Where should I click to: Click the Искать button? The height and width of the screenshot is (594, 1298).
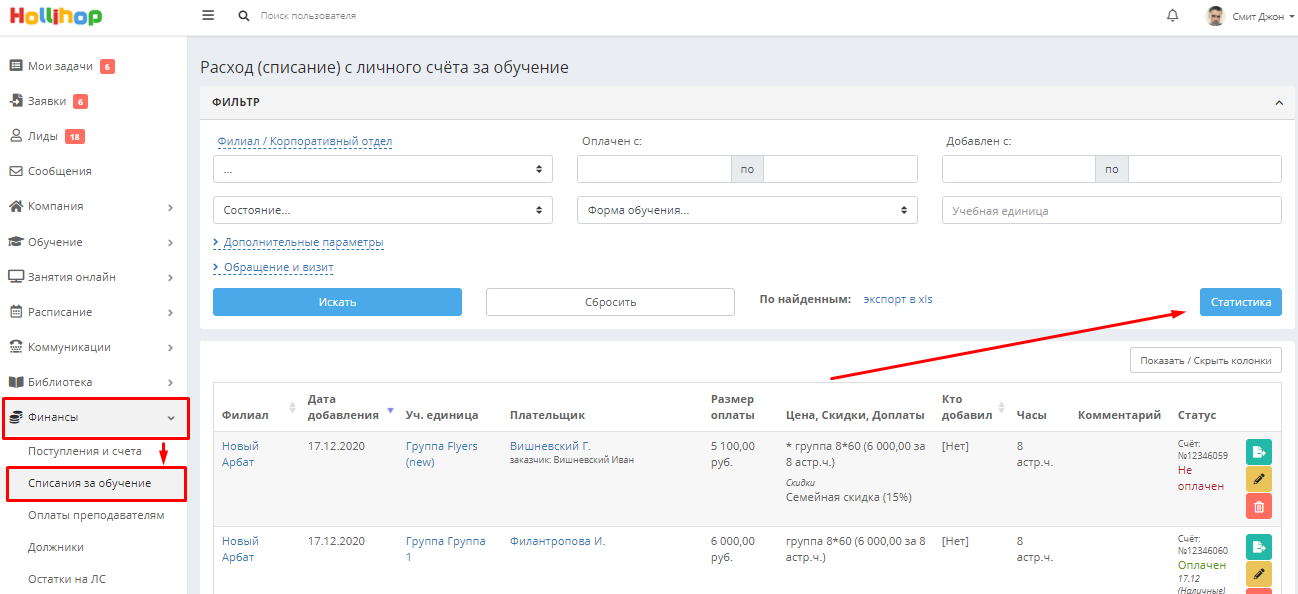(337, 302)
